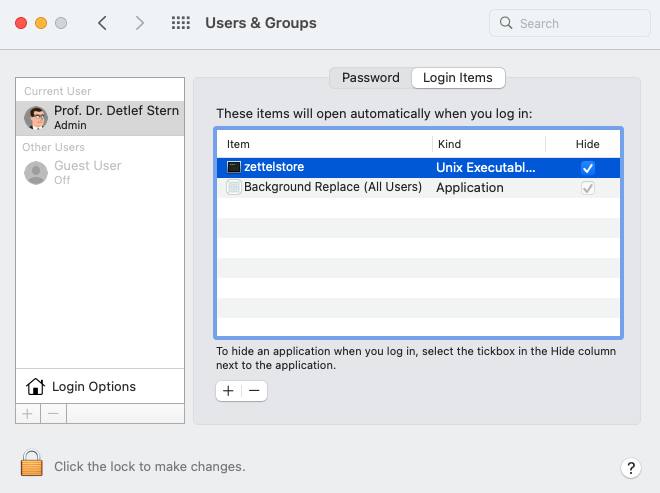Image resolution: width=660 pixels, height=493 pixels.
Task: Click the zettelstore terminal icon
Action: (234, 168)
